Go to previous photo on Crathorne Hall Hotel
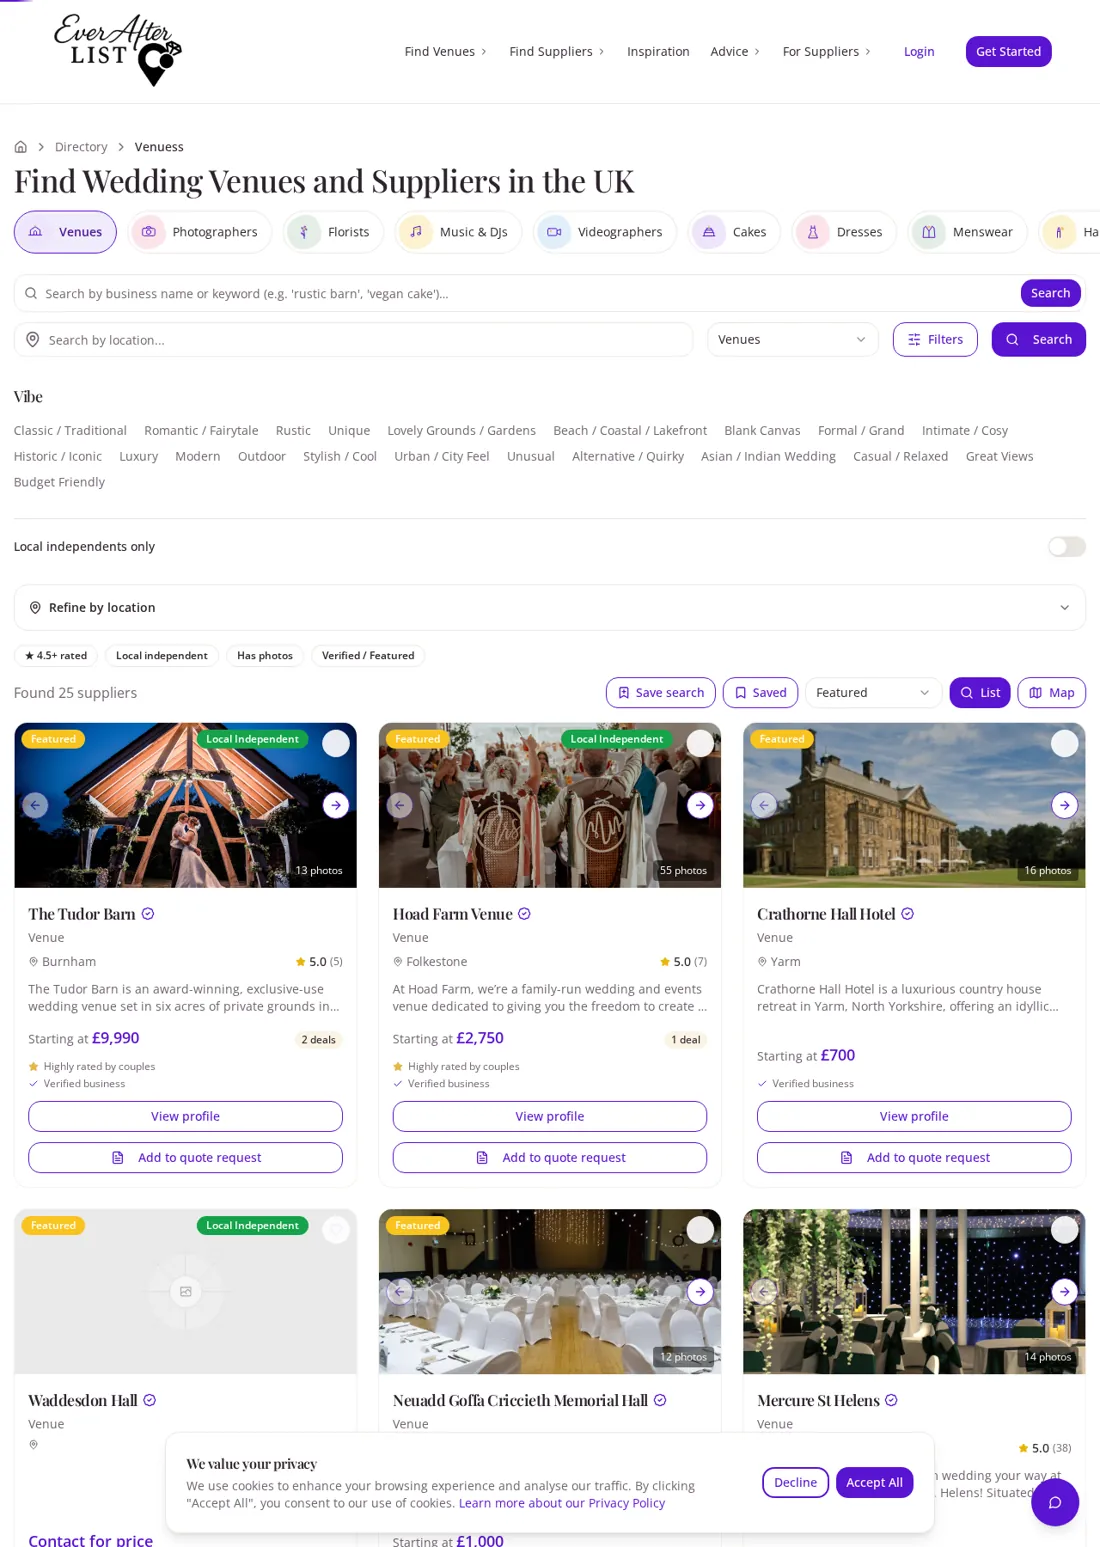 (764, 805)
